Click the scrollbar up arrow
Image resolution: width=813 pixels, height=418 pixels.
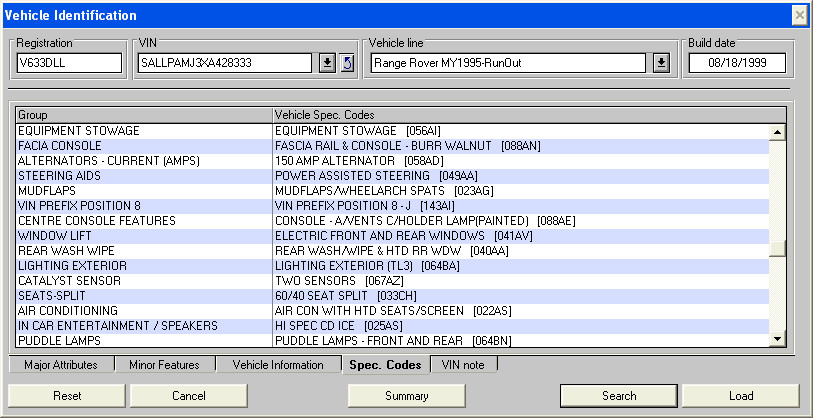pyautogui.click(x=777, y=132)
